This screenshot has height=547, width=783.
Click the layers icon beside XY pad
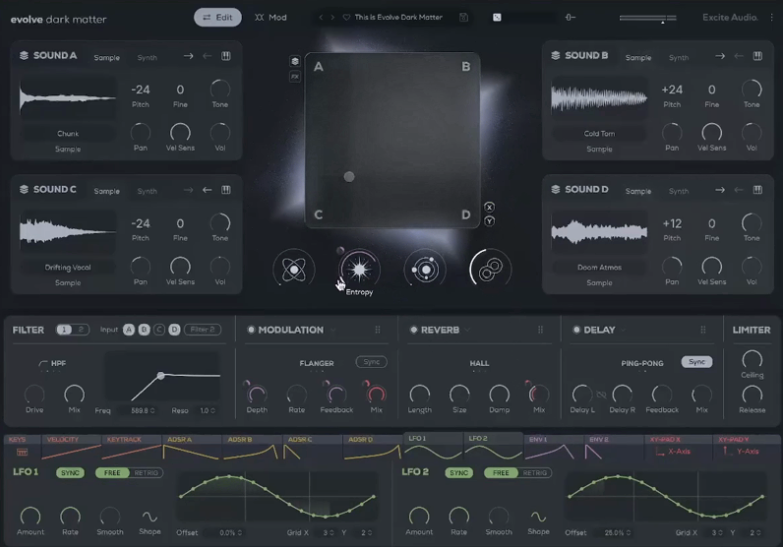pyautogui.click(x=295, y=61)
